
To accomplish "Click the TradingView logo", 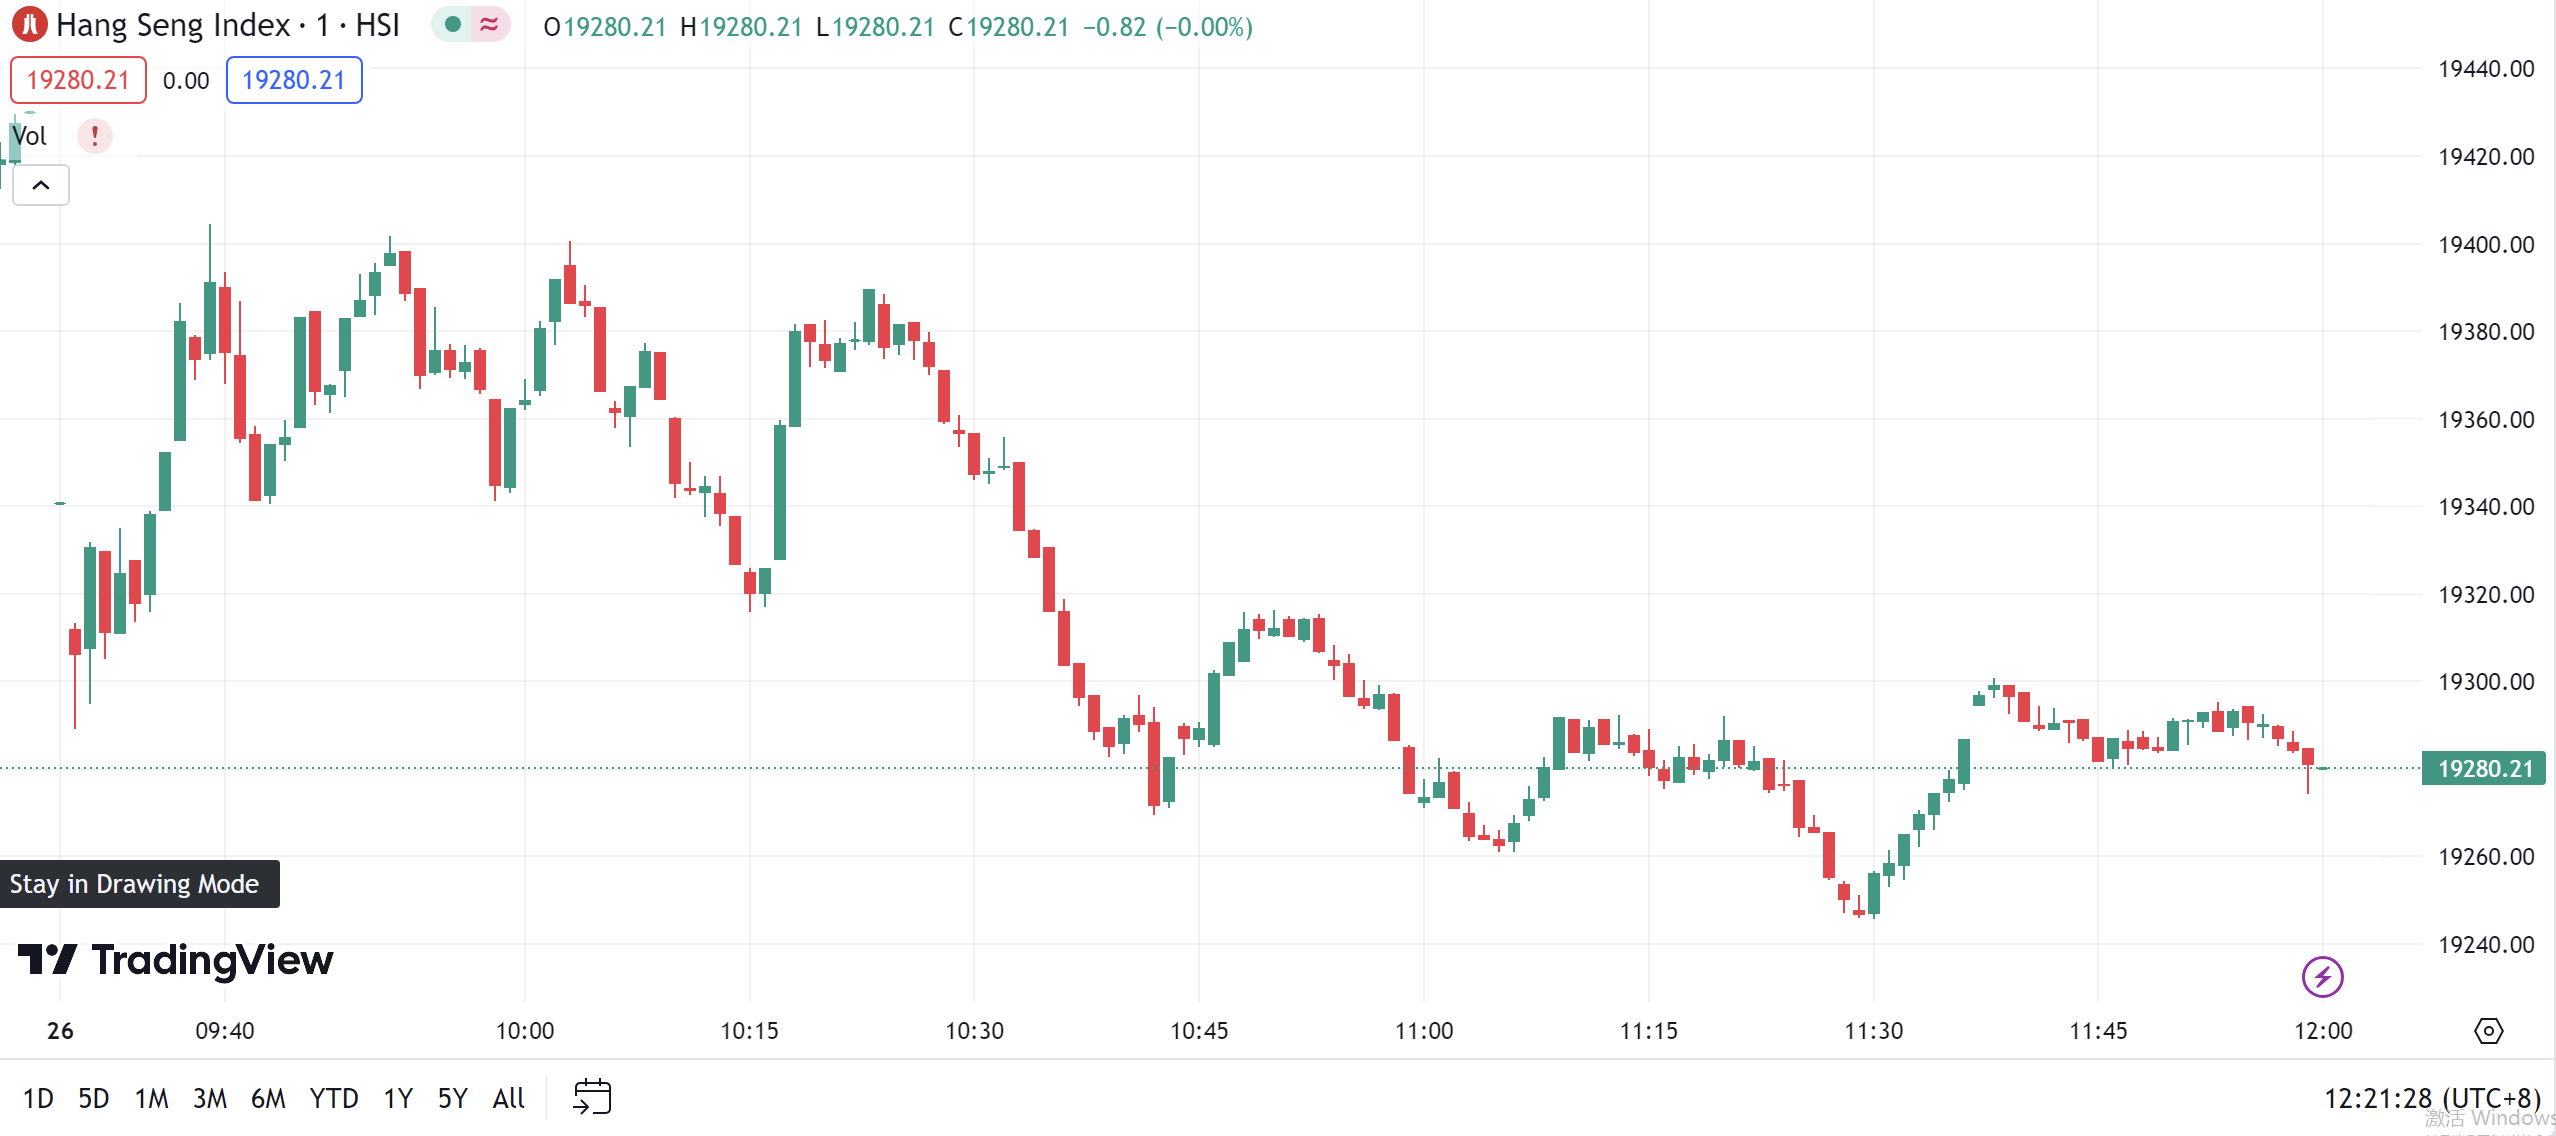I will [x=176, y=960].
